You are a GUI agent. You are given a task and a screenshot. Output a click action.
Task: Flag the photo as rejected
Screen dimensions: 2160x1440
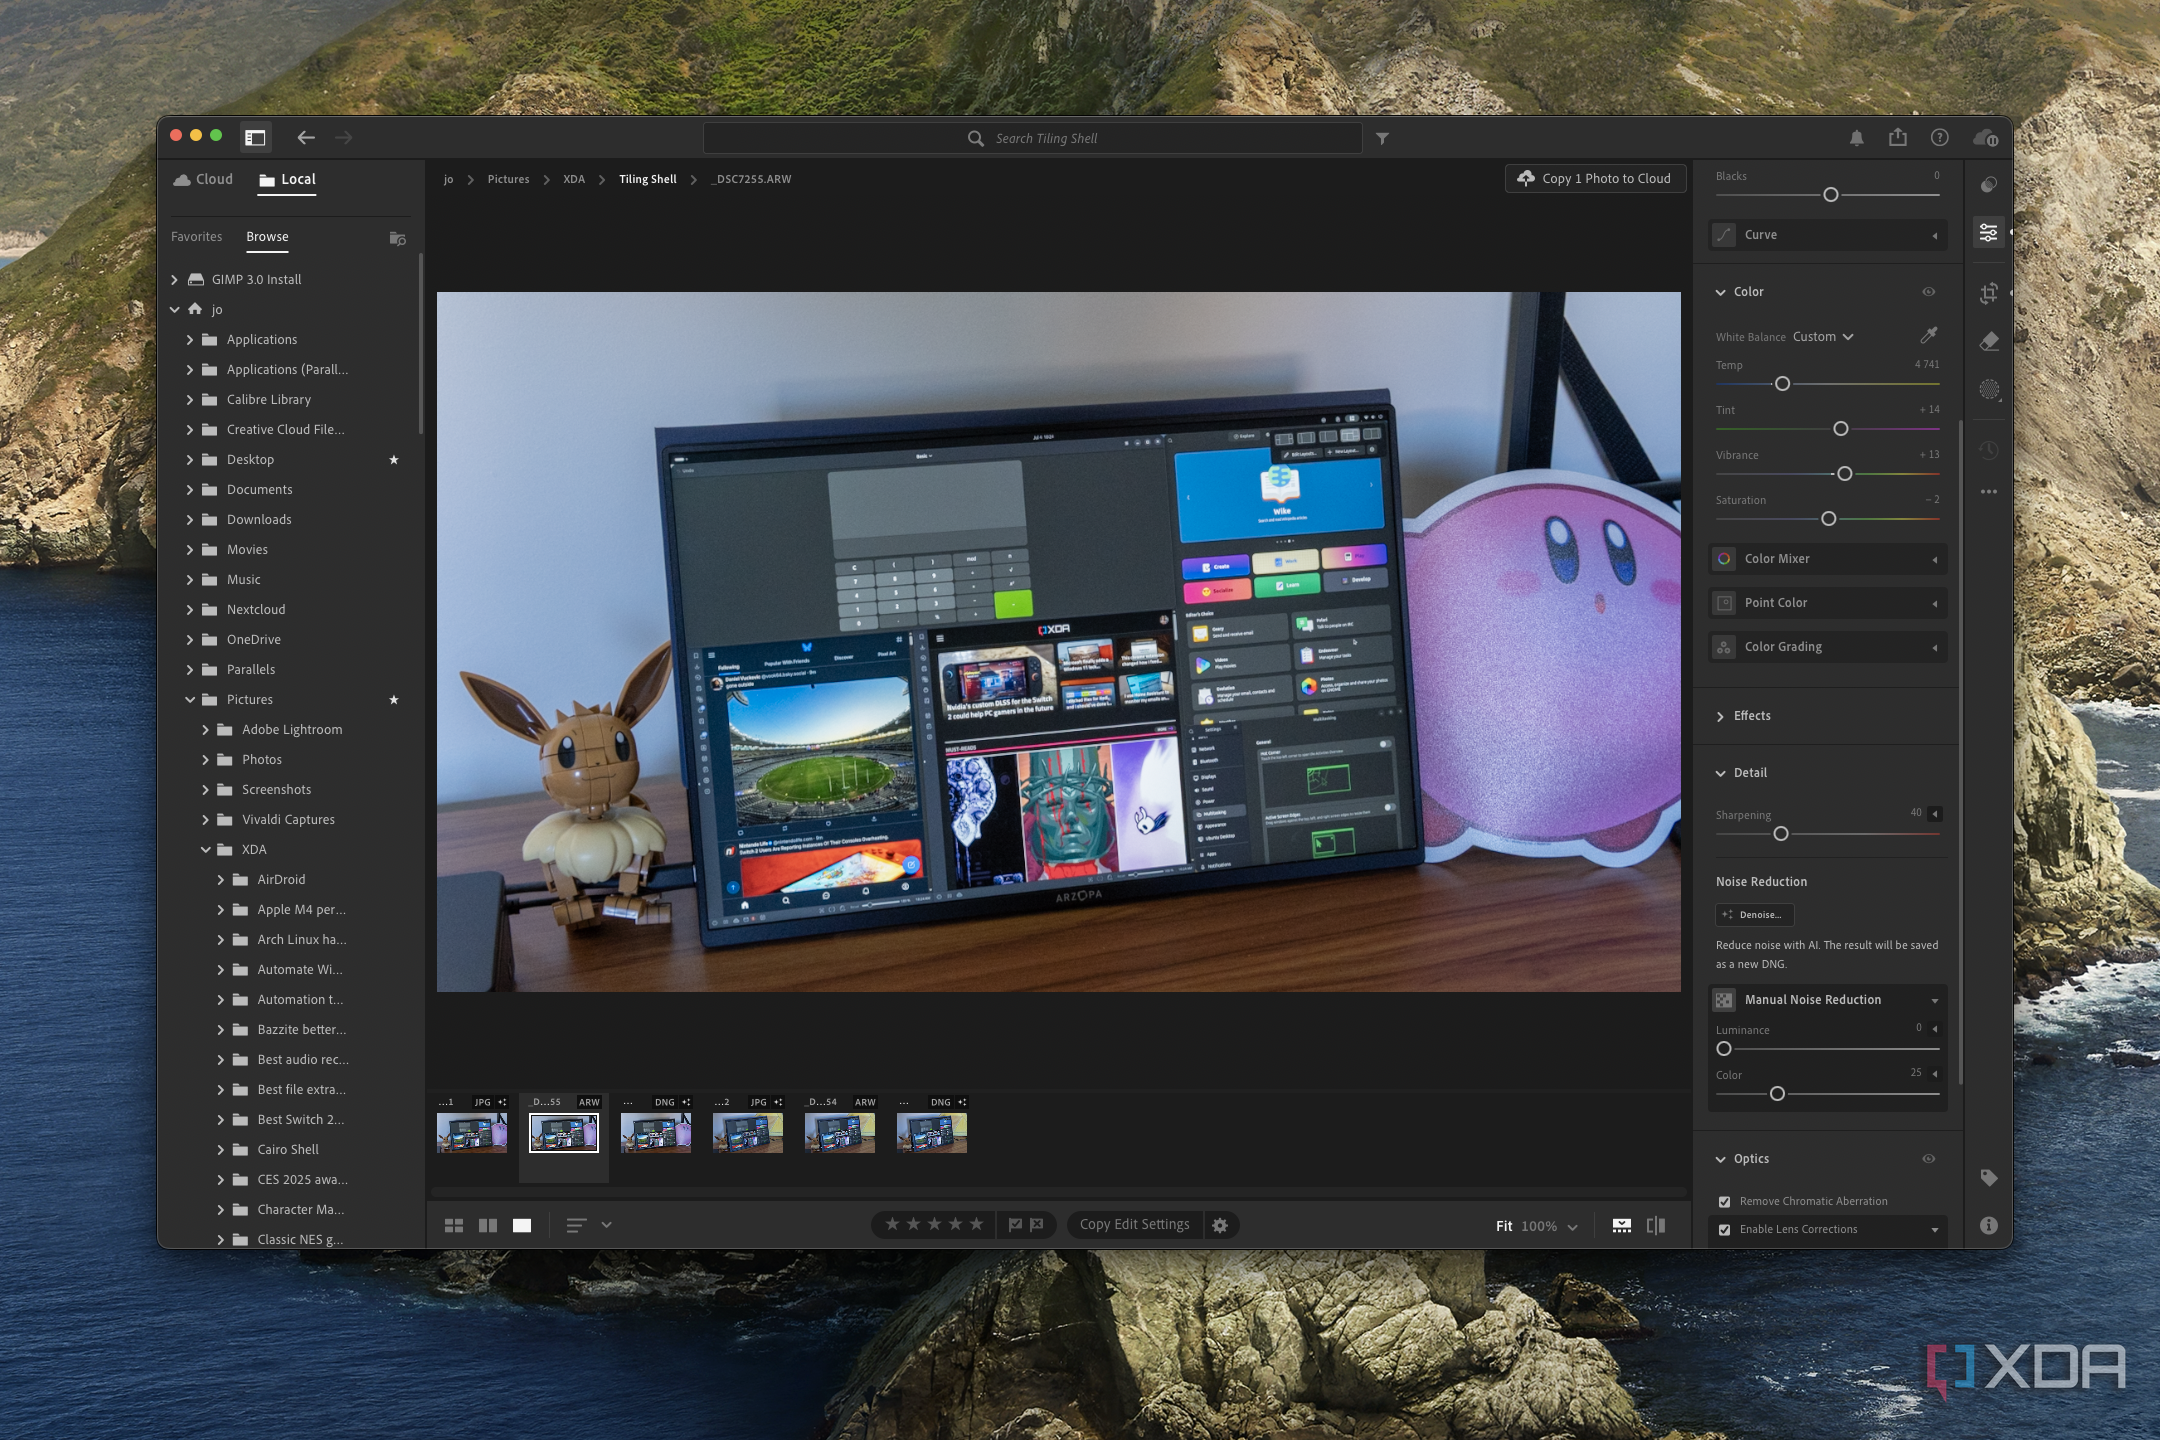tap(1037, 1225)
